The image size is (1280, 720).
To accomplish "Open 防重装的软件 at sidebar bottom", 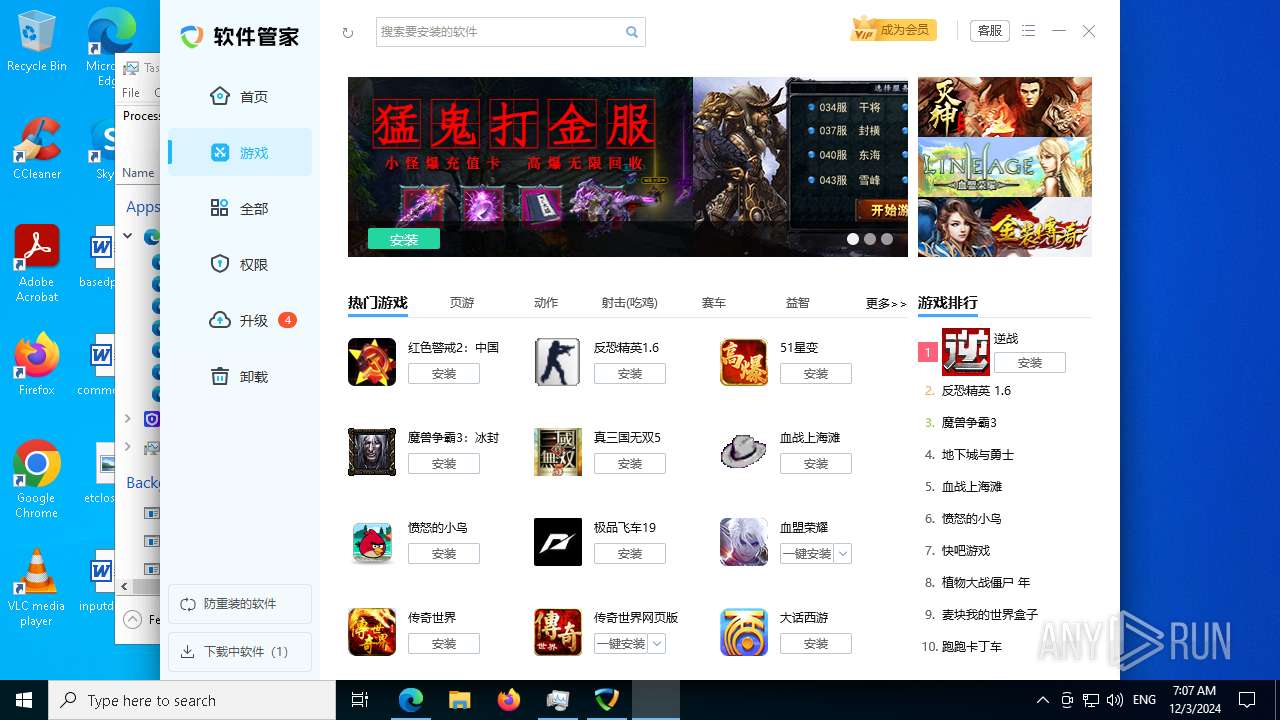I will [240, 604].
